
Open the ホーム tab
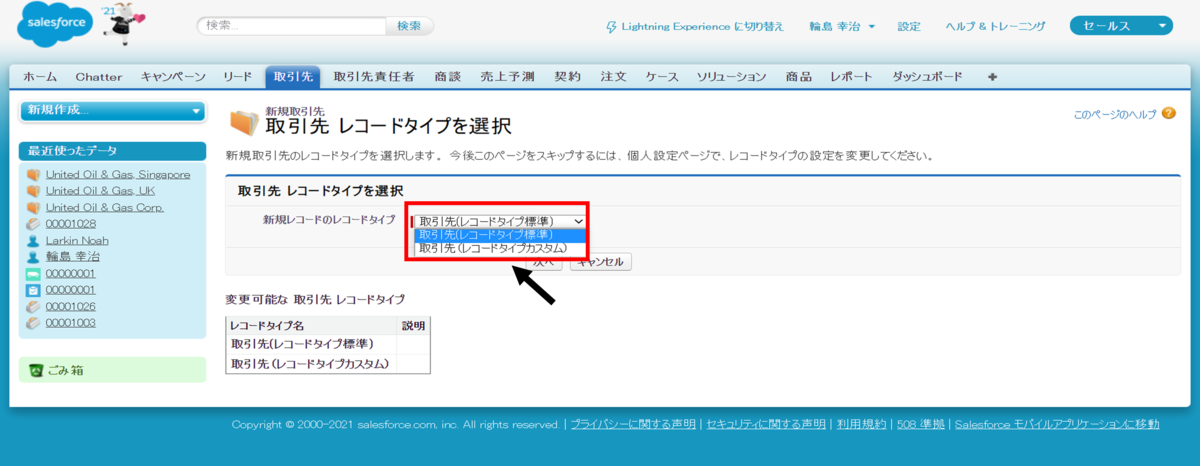[40, 77]
